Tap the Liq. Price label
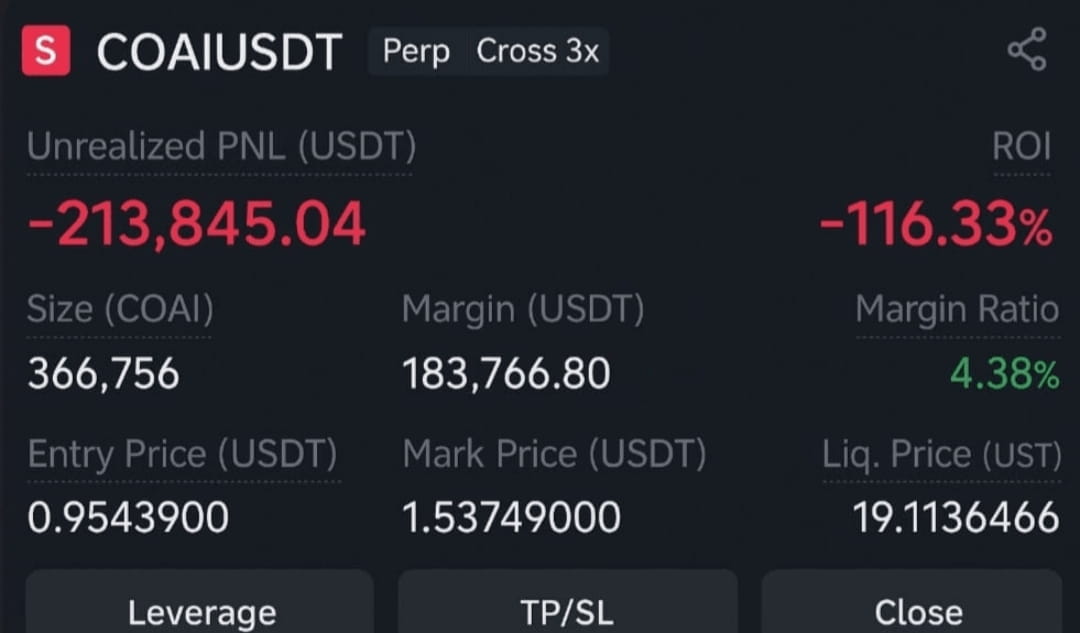This screenshot has width=1080, height=633. tap(942, 455)
